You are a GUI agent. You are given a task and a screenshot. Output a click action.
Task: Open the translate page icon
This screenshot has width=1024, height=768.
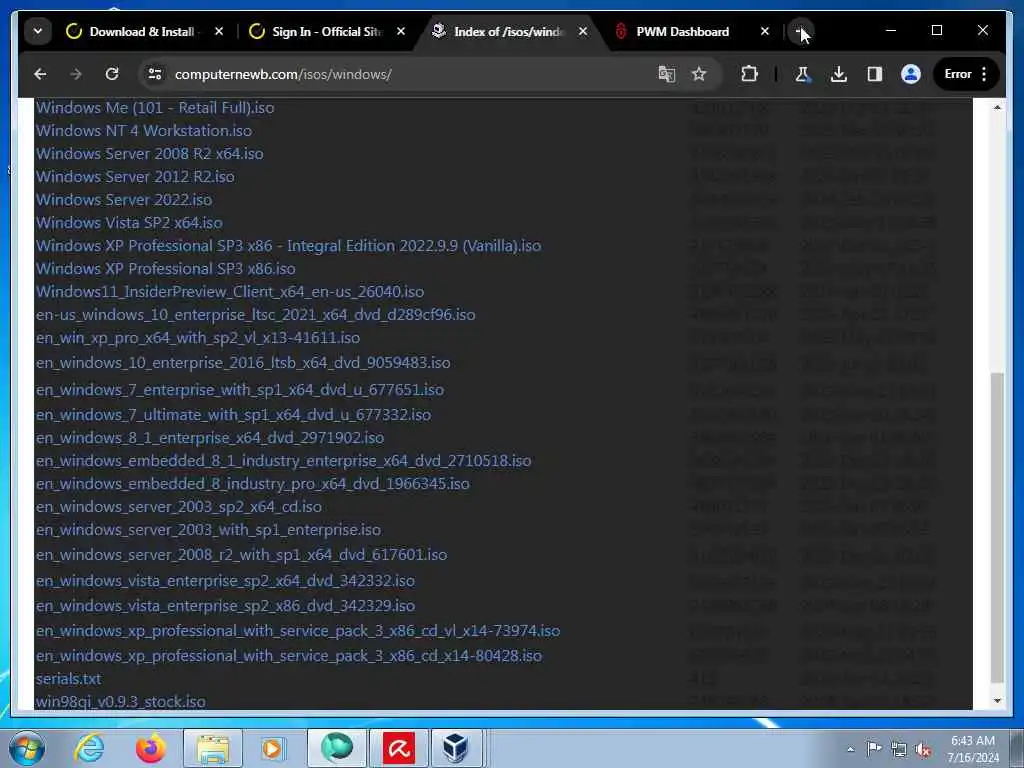(666, 74)
